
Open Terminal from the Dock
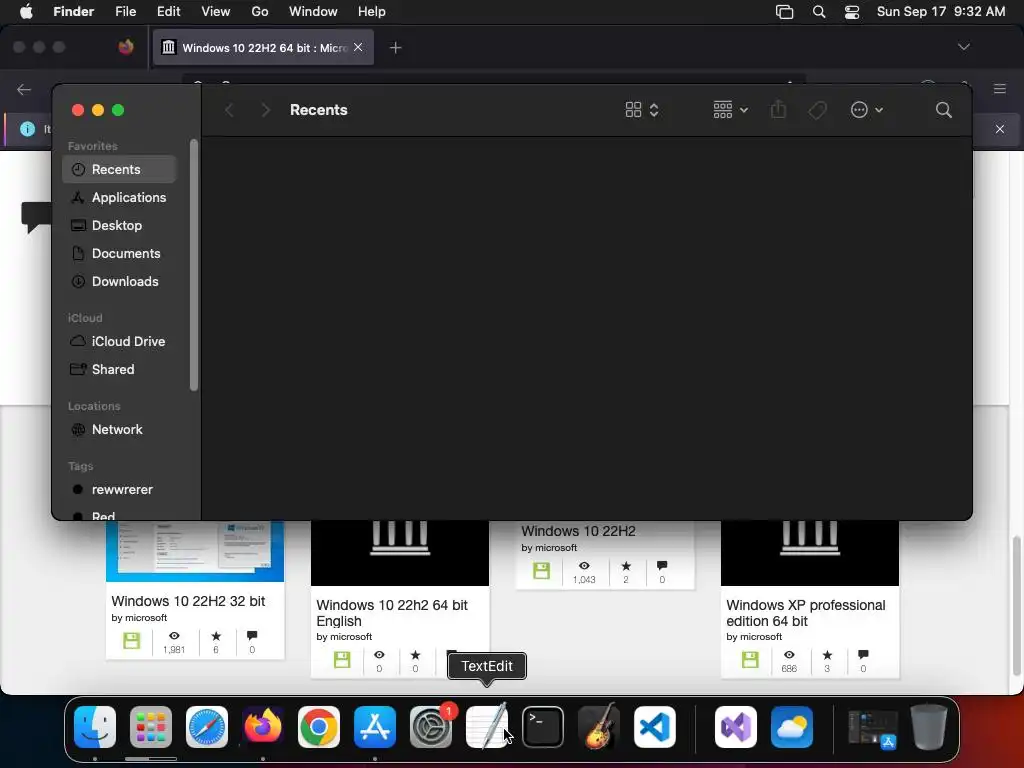coord(543,727)
